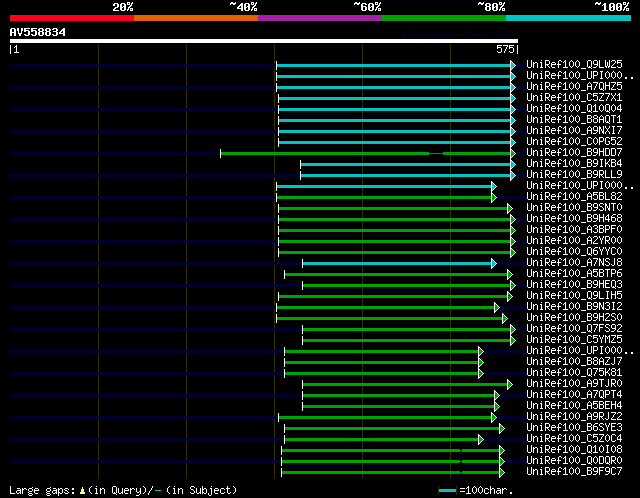Click the green ~80% identity legend segment
Screen dimensions: 640x498
pos(444,18)
